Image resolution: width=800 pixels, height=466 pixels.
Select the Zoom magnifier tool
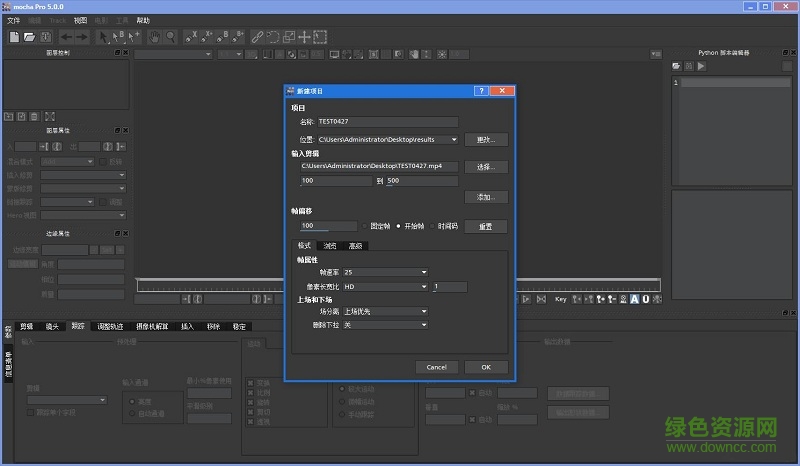click(171, 37)
